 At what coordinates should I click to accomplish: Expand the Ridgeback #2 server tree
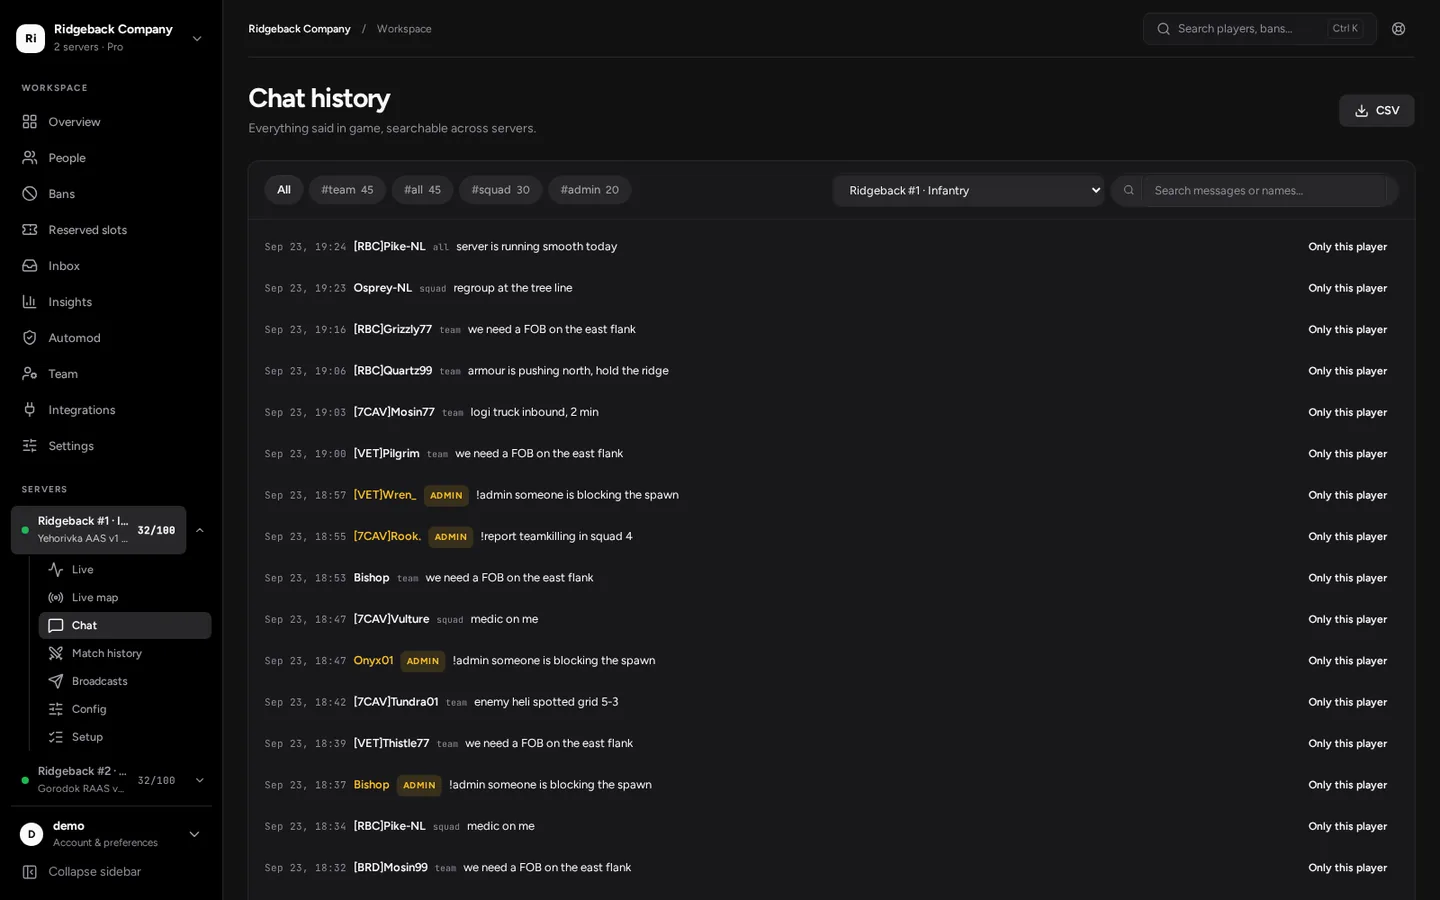(x=200, y=780)
